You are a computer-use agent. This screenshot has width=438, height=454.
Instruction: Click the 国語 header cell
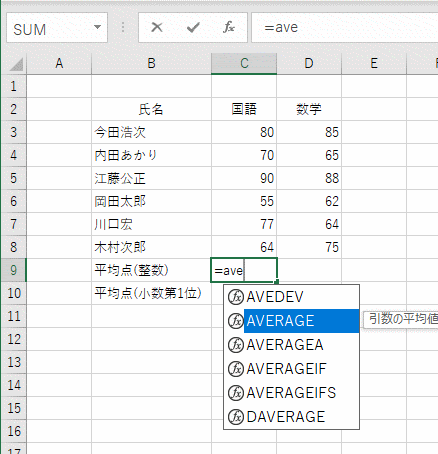tap(244, 109)
